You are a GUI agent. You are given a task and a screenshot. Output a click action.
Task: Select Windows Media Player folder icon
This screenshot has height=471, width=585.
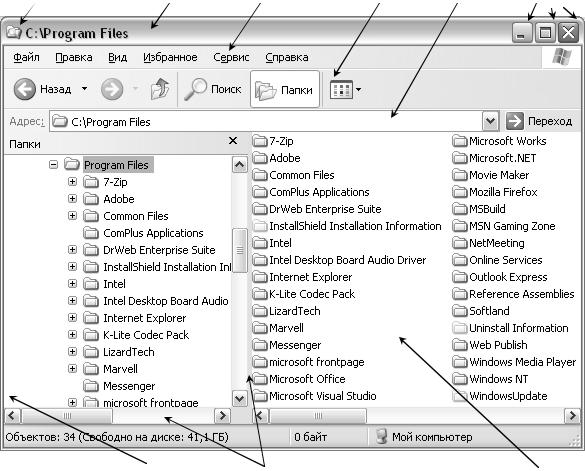[460, 362]
